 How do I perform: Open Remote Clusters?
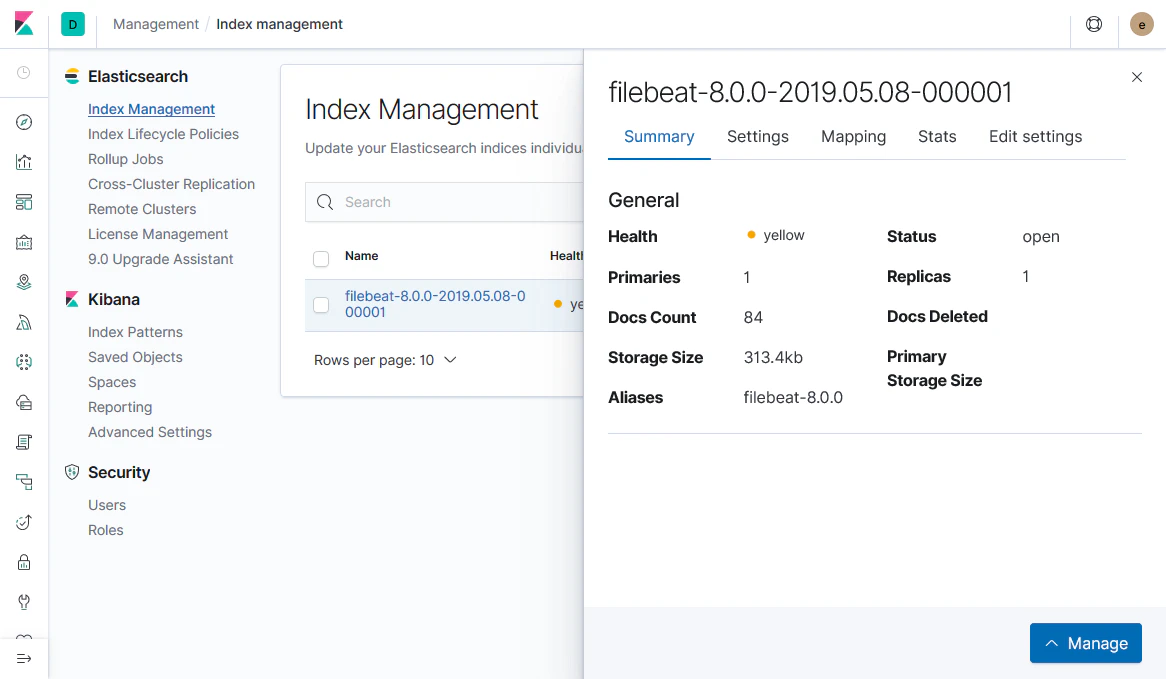pos(142,209)
